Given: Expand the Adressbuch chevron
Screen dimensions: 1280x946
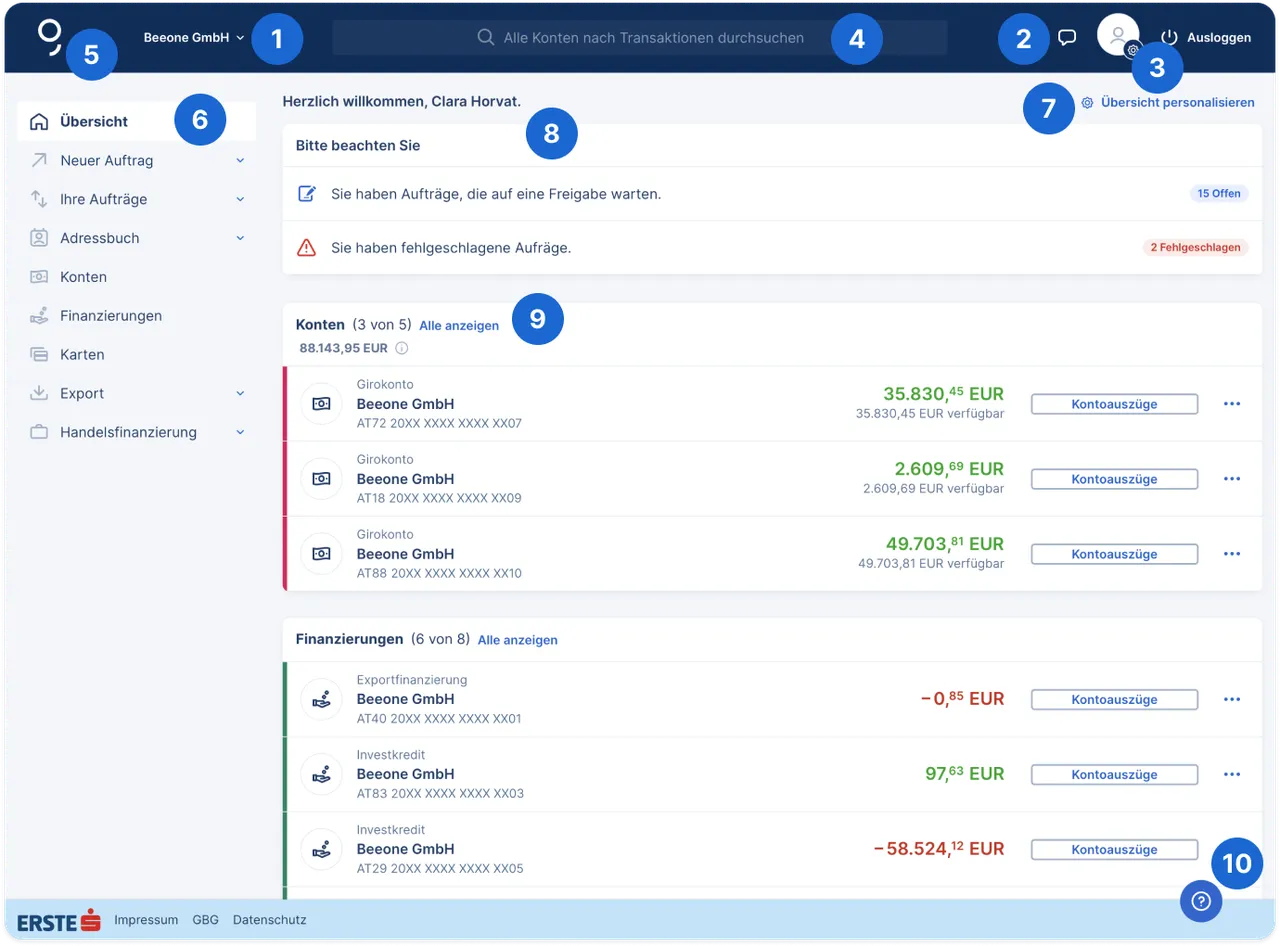Looking at the screenshot, I should click(x=240, y=238).
